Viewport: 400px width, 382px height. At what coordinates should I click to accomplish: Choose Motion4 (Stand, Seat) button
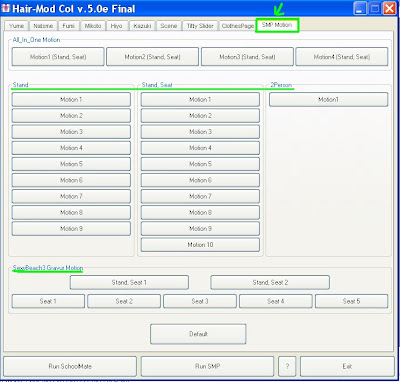[x=342, y=57]
